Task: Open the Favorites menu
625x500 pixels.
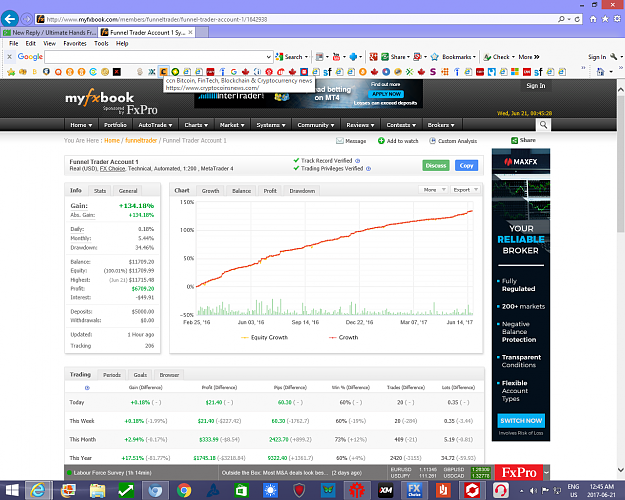Action: pyautogui.click(x=75, y=43)
